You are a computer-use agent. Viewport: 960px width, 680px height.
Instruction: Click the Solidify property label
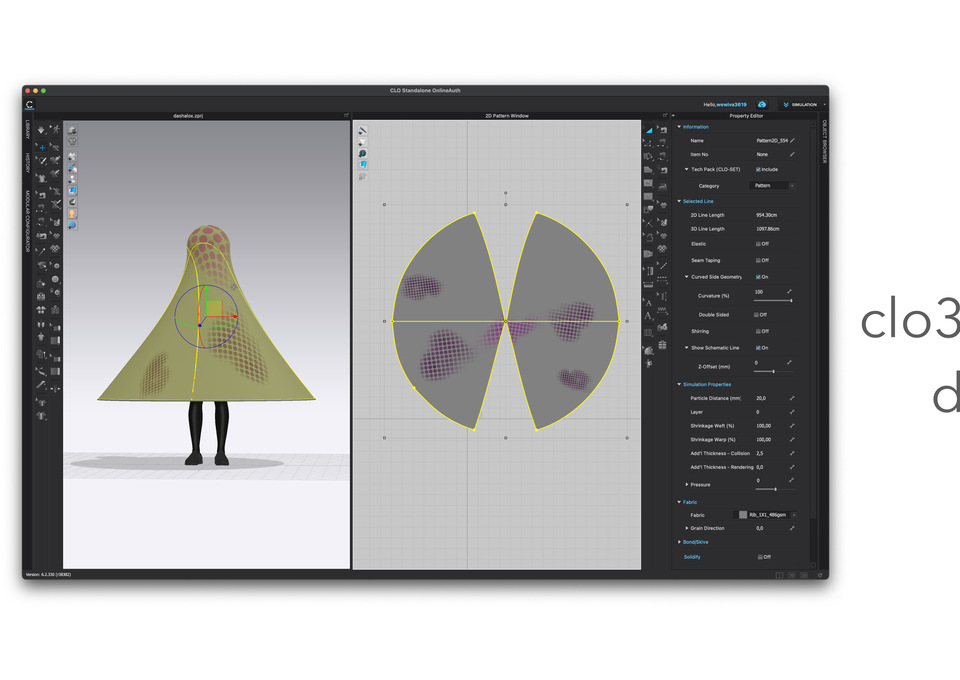tap(692, 557)
